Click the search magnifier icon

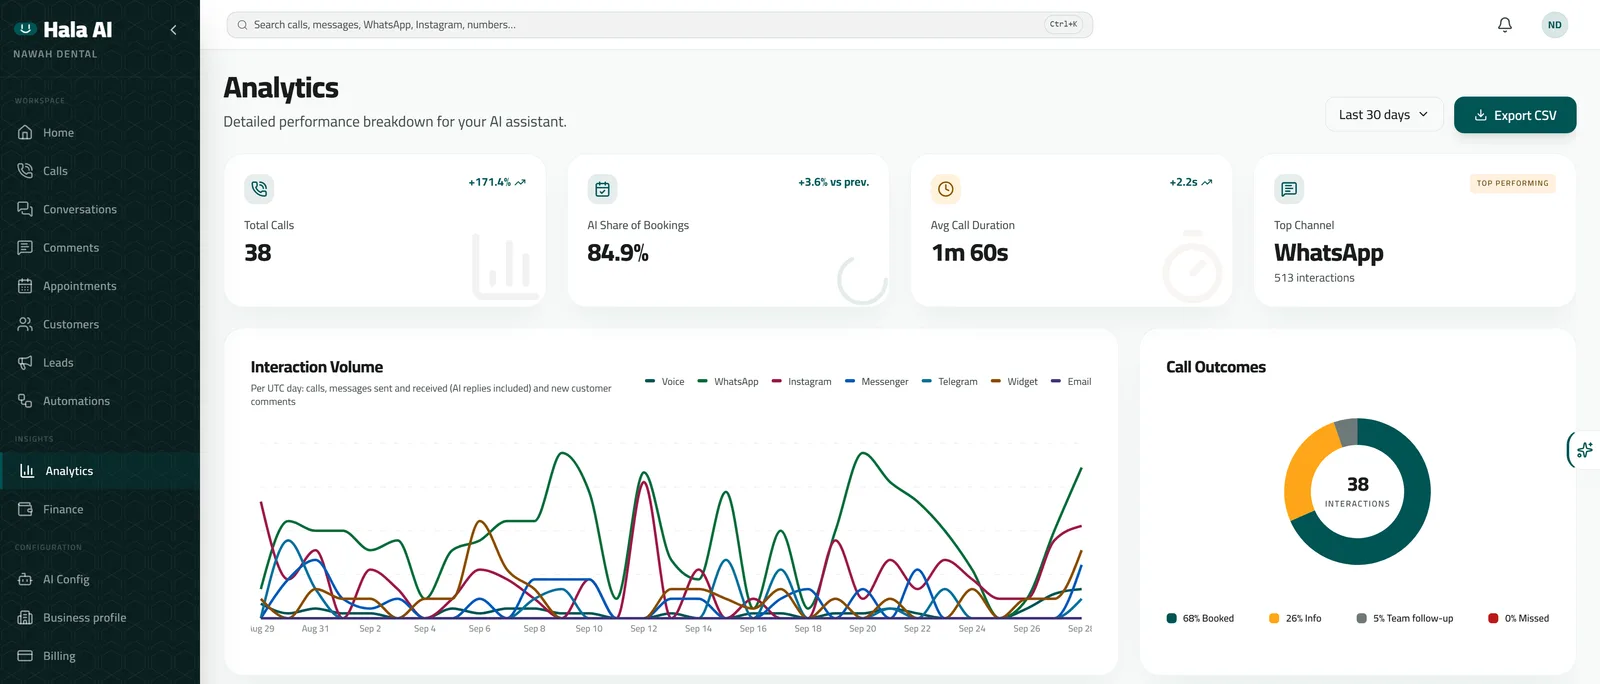tap(242, 25)
